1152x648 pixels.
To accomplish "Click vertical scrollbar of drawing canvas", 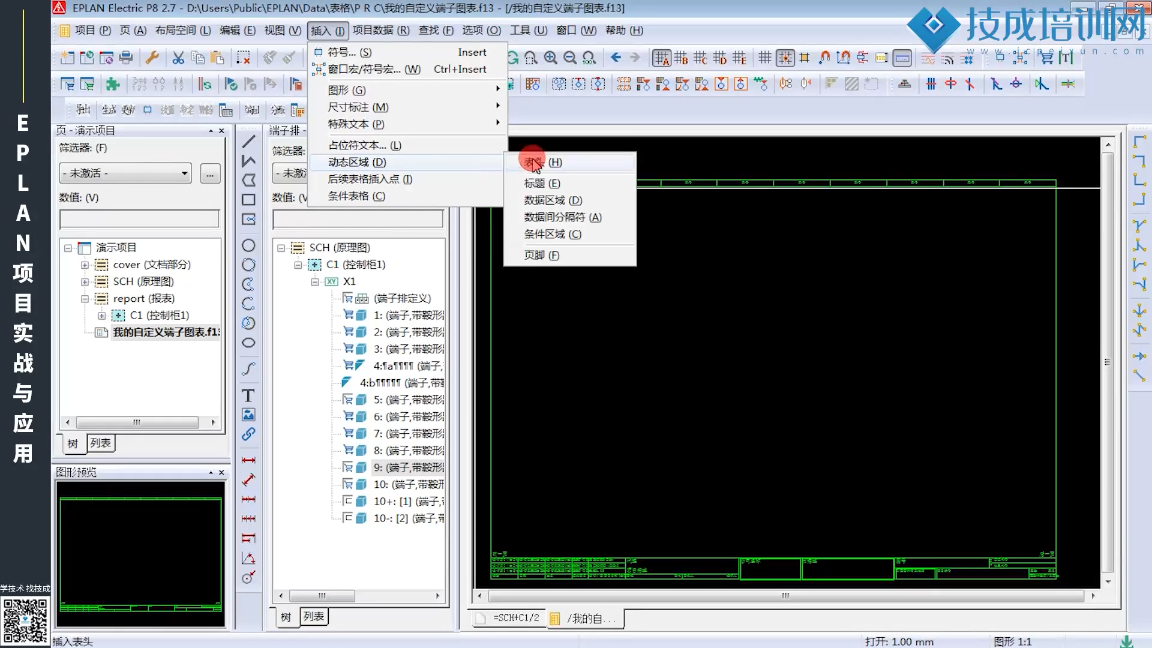I will tap(1108, 362).
